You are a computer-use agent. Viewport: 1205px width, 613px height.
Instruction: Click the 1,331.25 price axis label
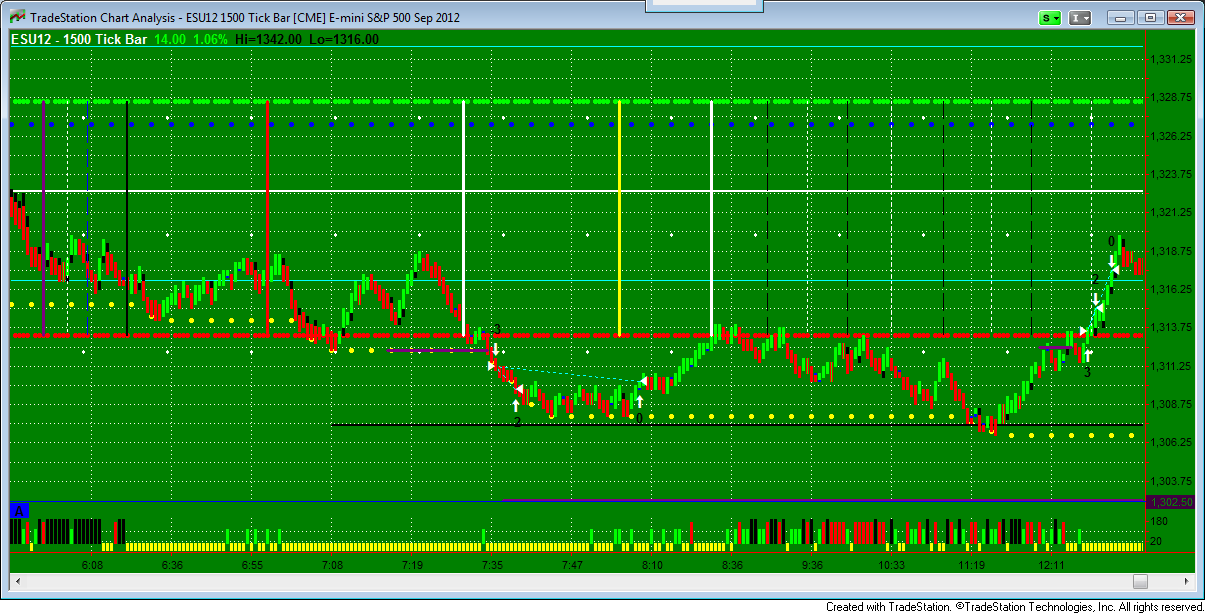[1169, 59]
